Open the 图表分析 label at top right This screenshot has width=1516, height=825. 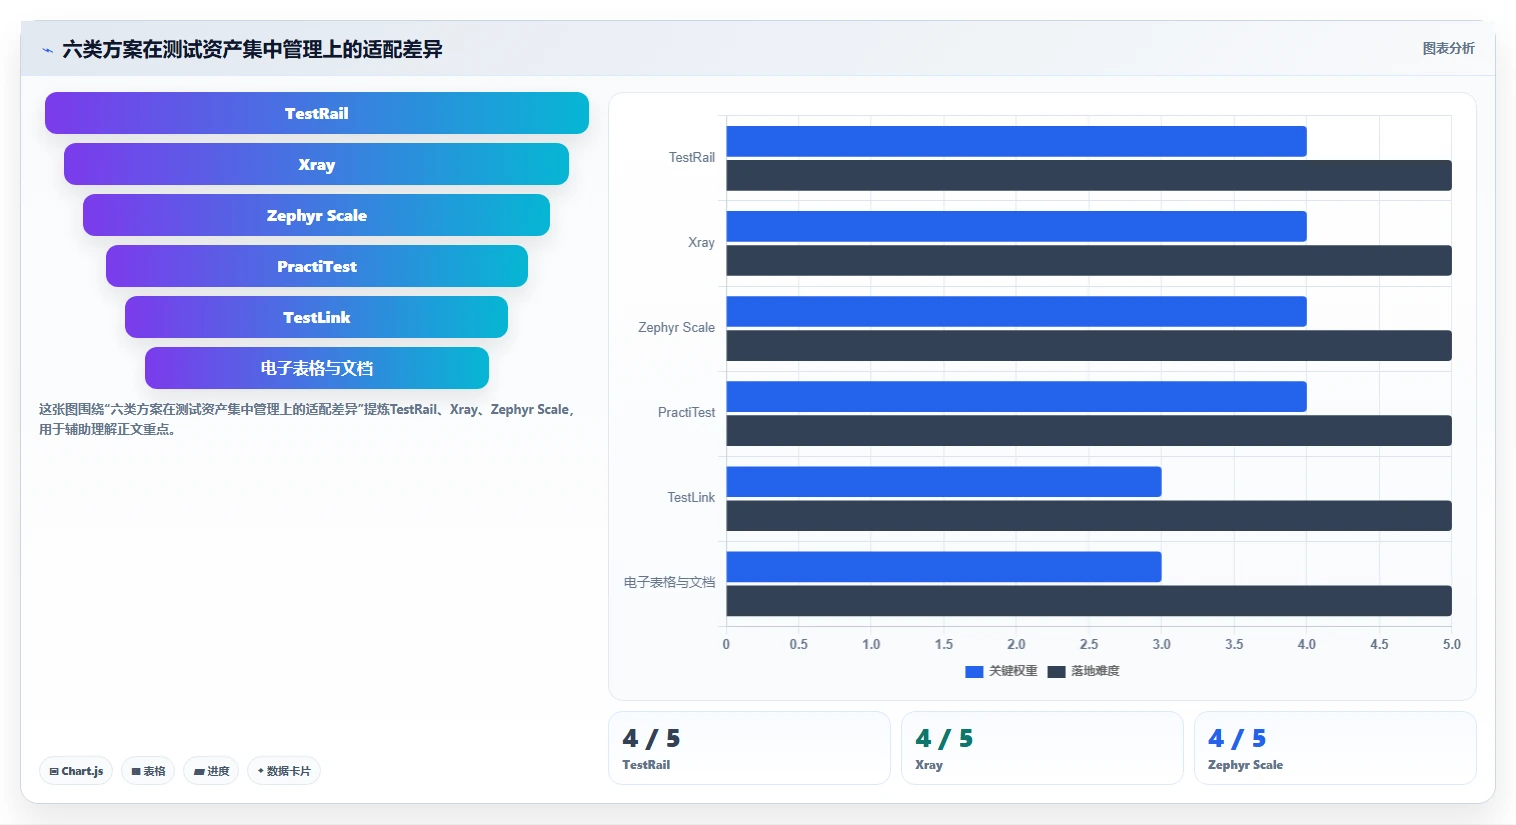pyautogui.click(x=1448, y=48)
